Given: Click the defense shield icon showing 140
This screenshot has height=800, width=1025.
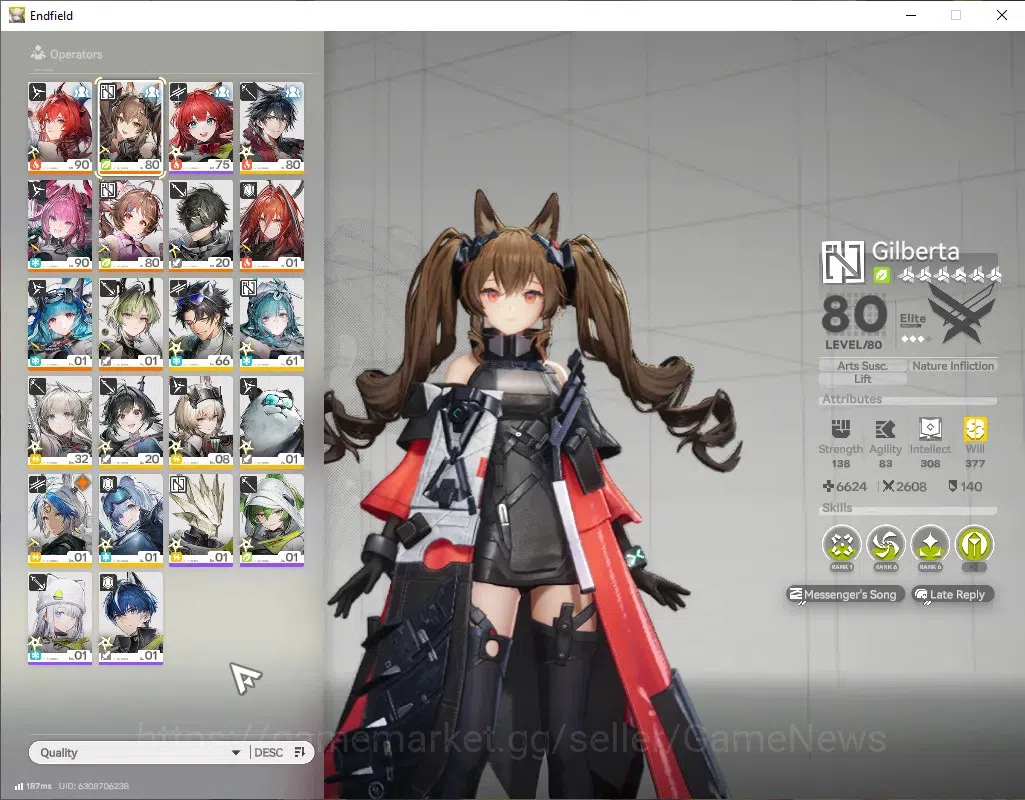Looking at the screenshot, I should [x=952, y=486].
